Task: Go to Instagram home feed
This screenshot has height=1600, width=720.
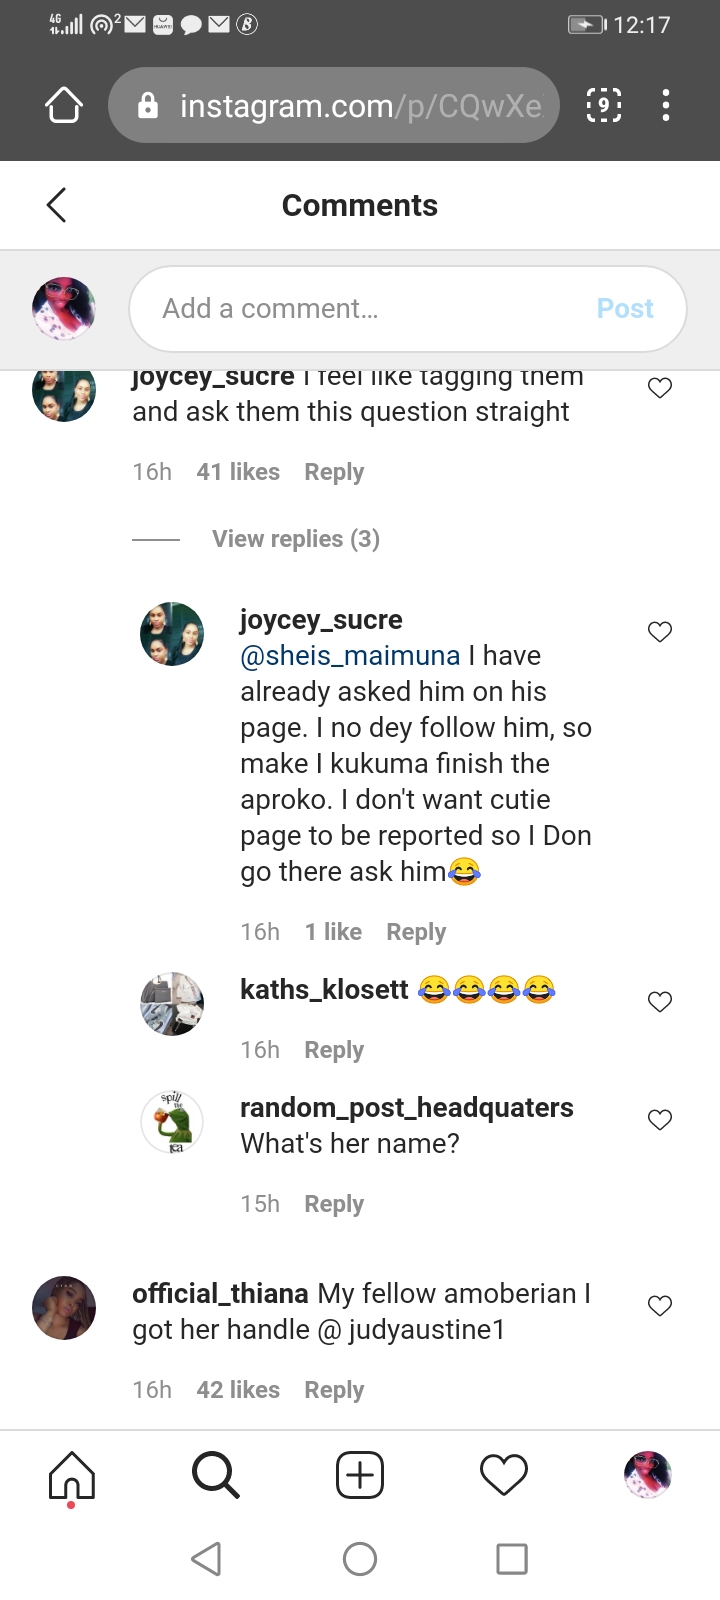Action: (x=72, y=1475)
